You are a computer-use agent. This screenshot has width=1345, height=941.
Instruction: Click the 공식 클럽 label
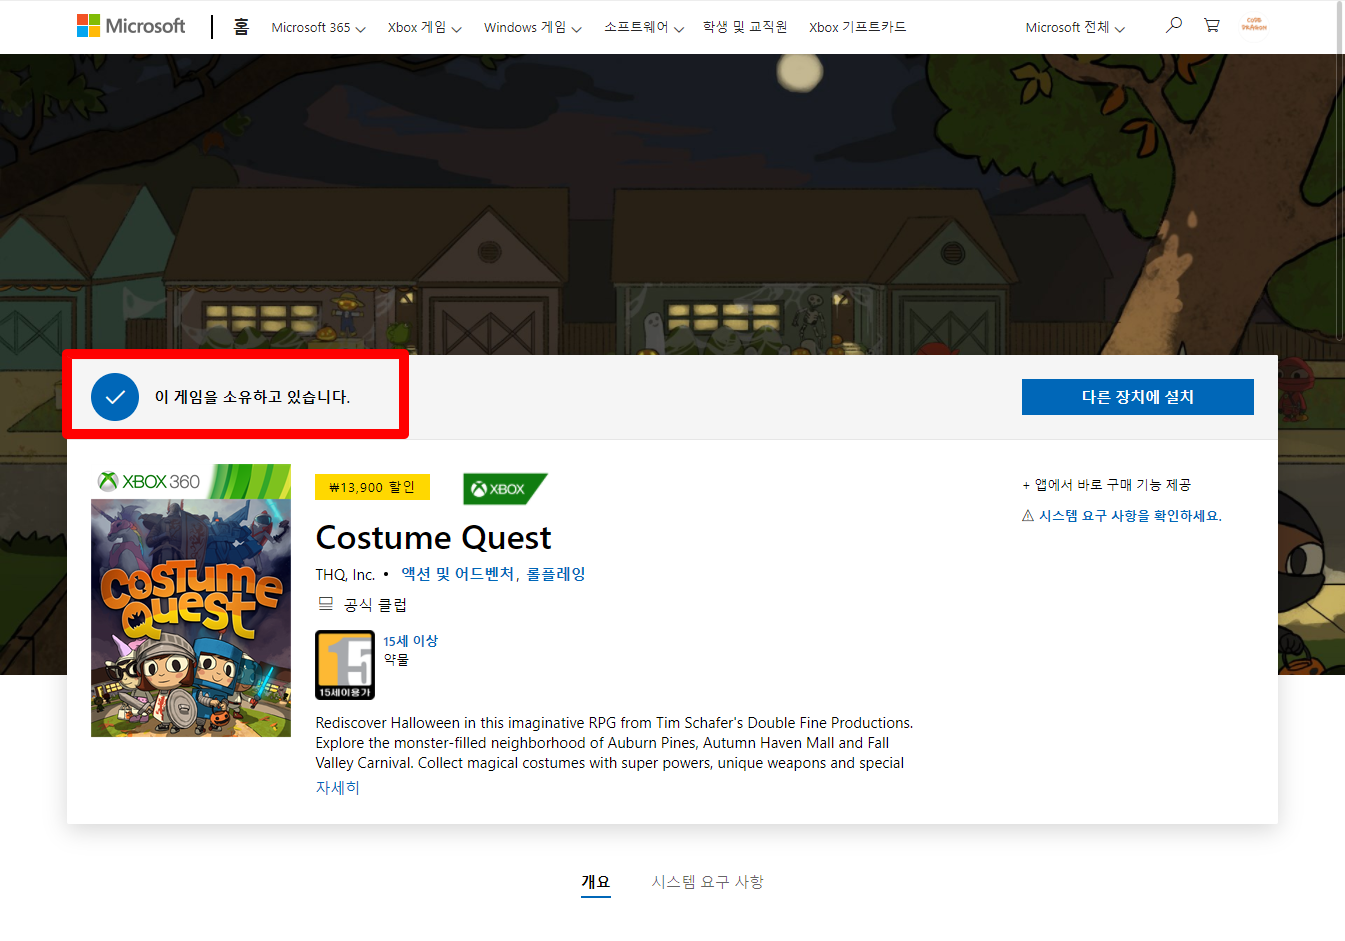click(x=375, y=605)
